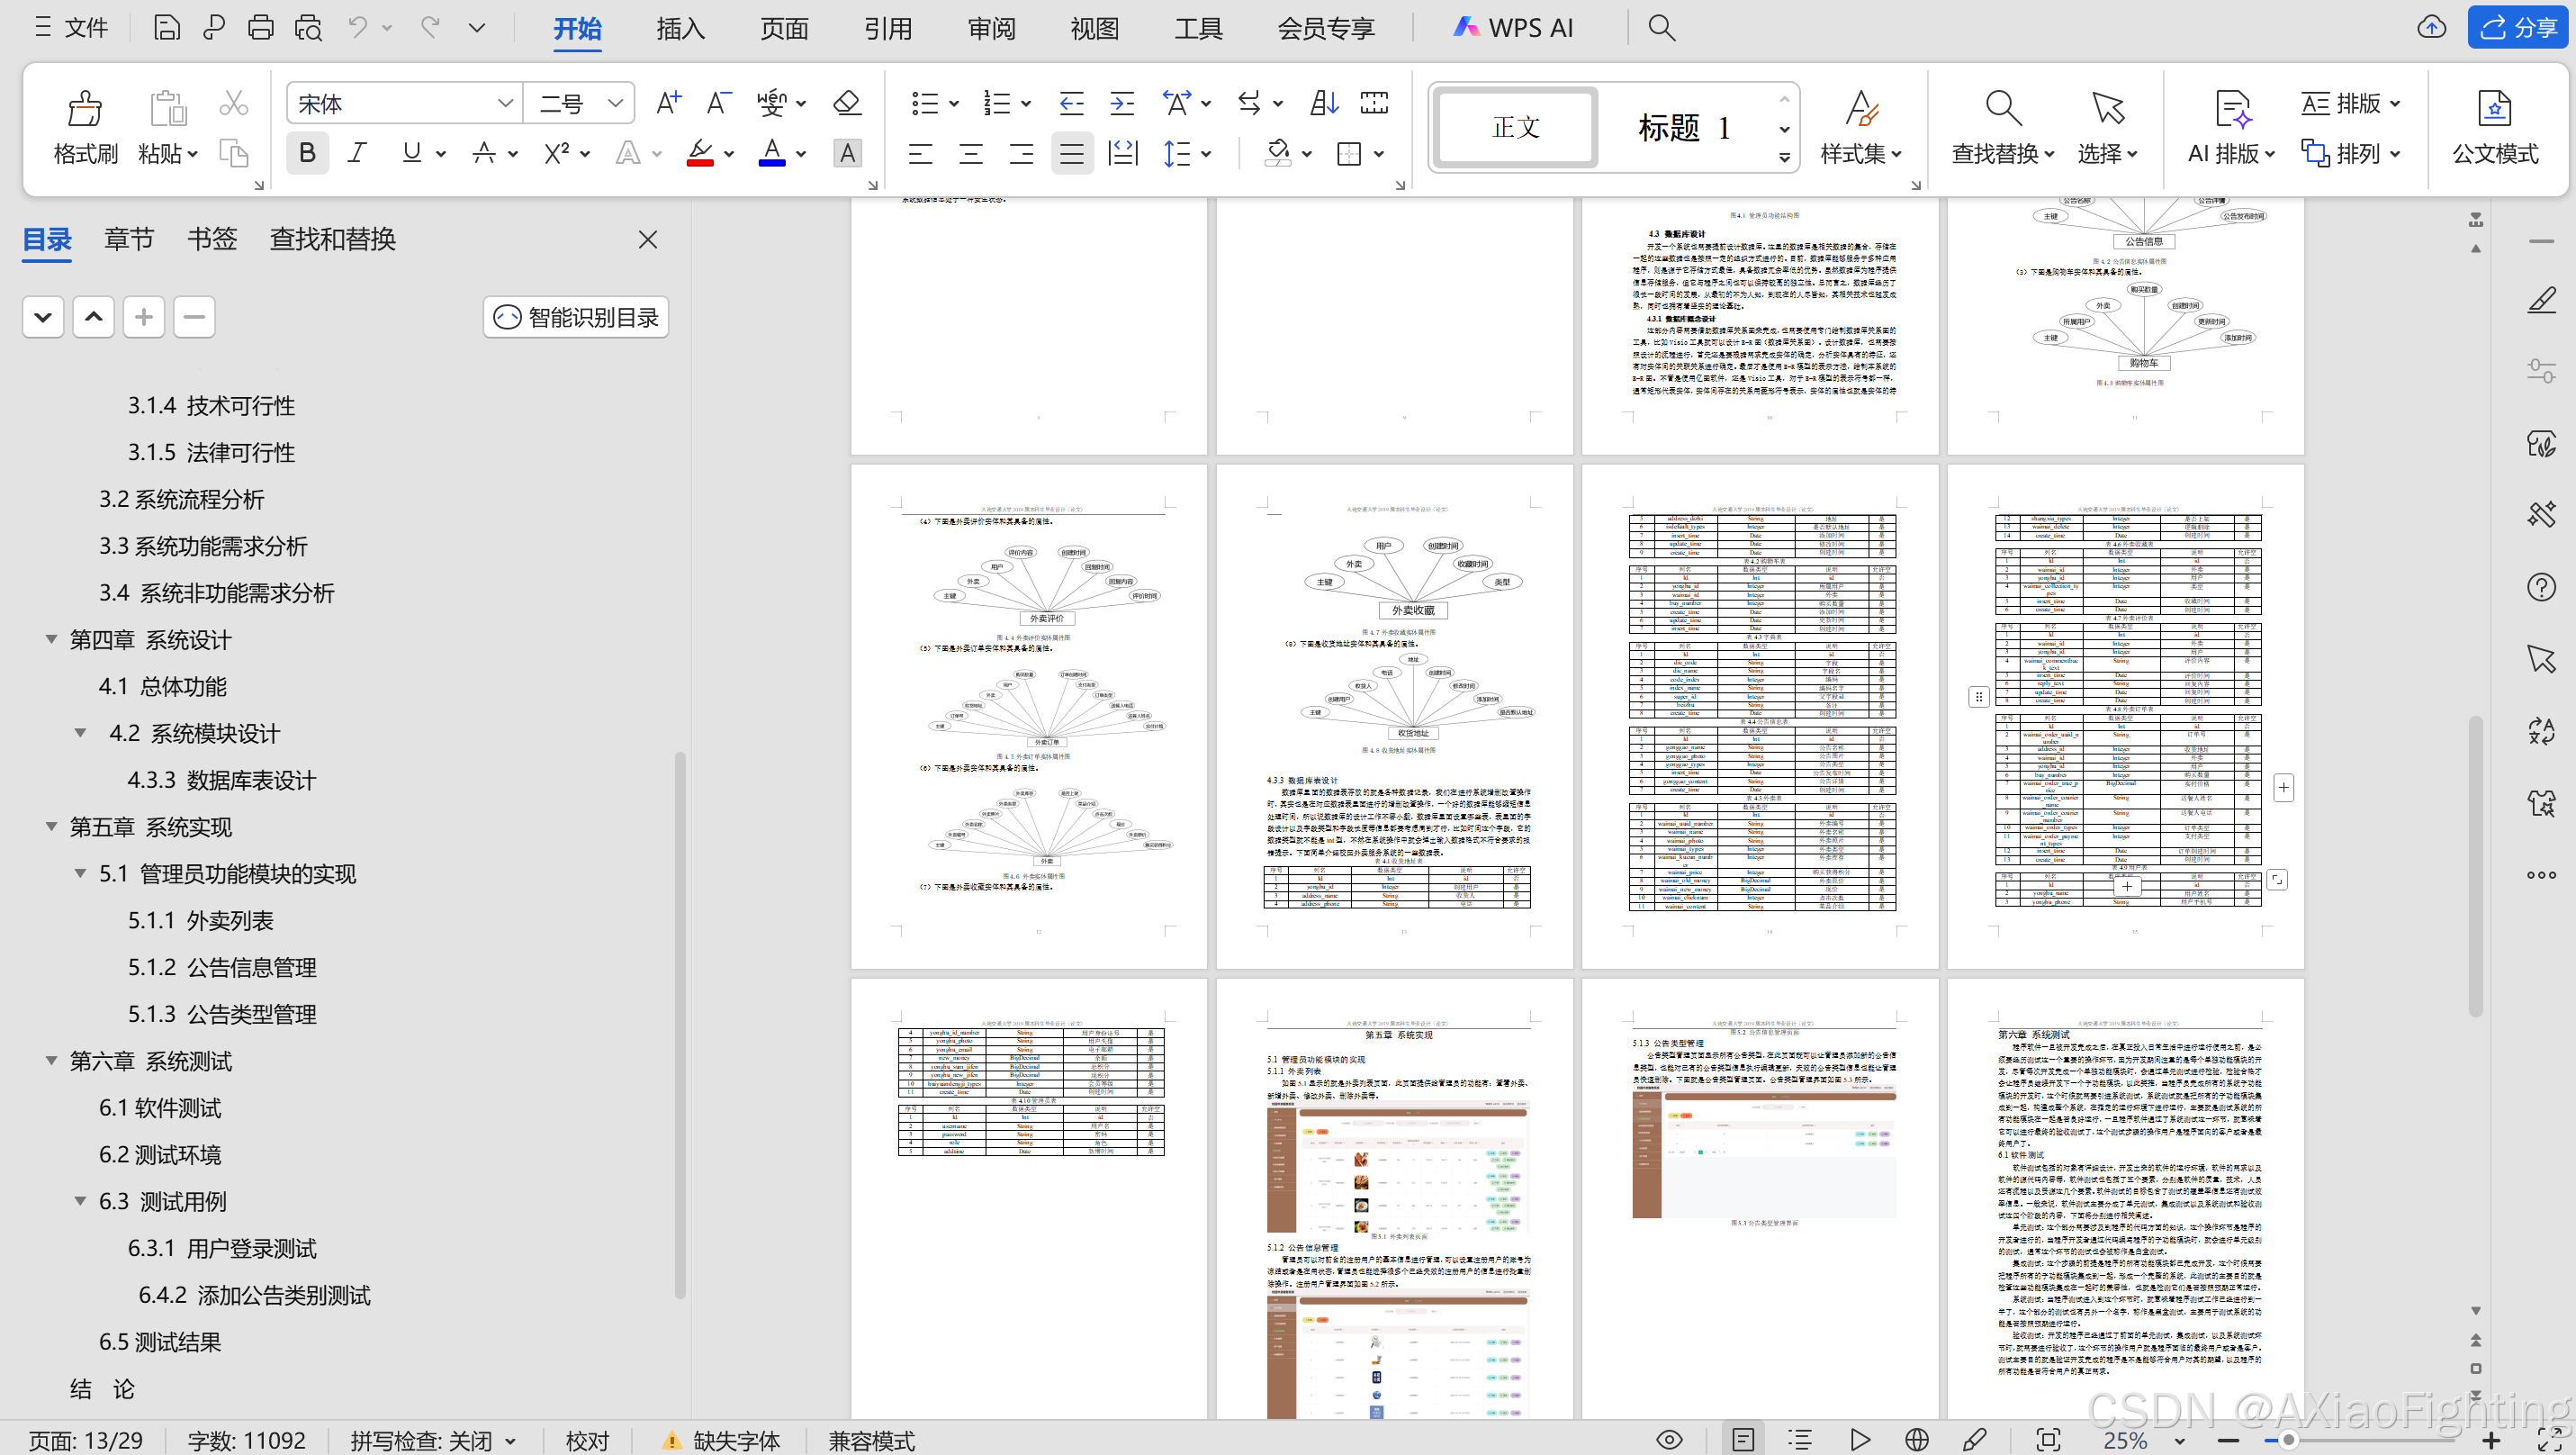Click the clear formatting (eraser) icon
2576x1455 pixels.
coord(846,102)
